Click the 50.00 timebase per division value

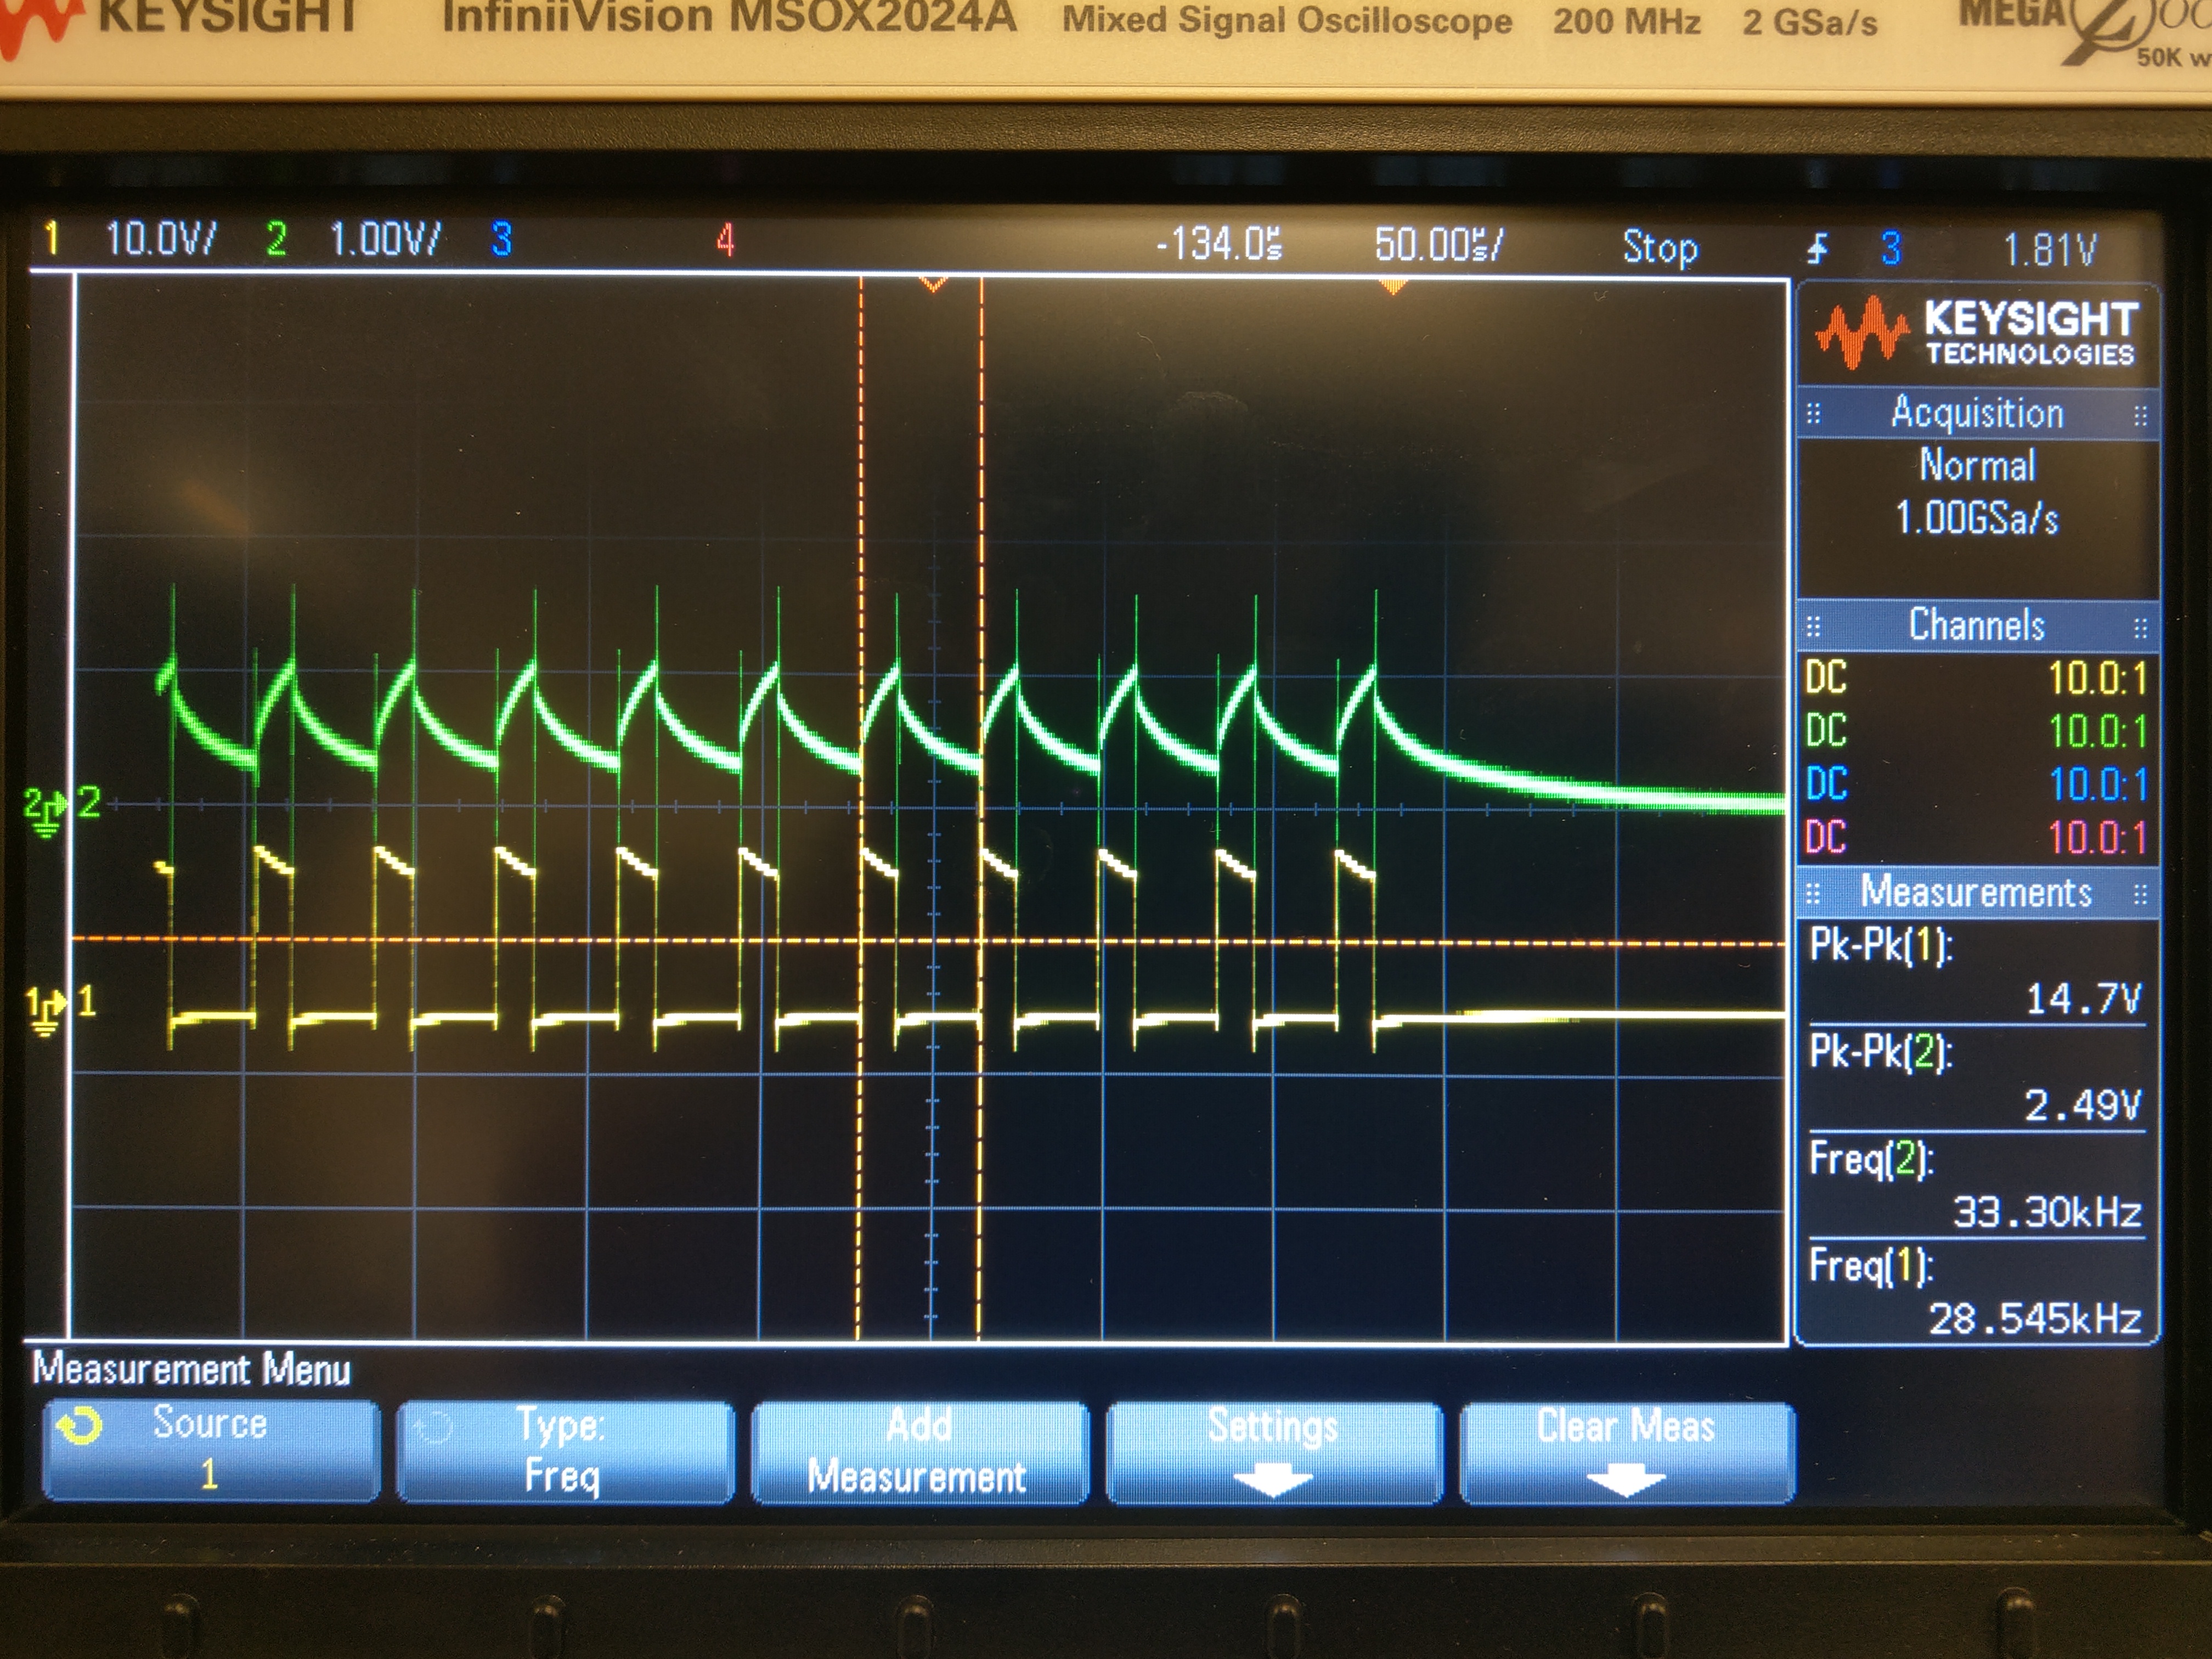(1438, 244)
